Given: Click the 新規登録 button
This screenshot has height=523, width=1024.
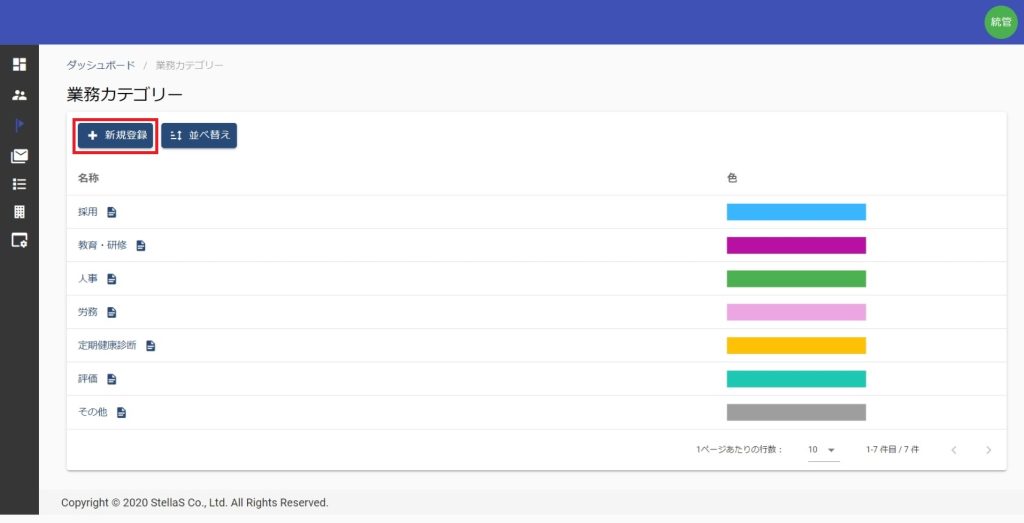Looking at the screenshot, I should click(x=116, y=136).
